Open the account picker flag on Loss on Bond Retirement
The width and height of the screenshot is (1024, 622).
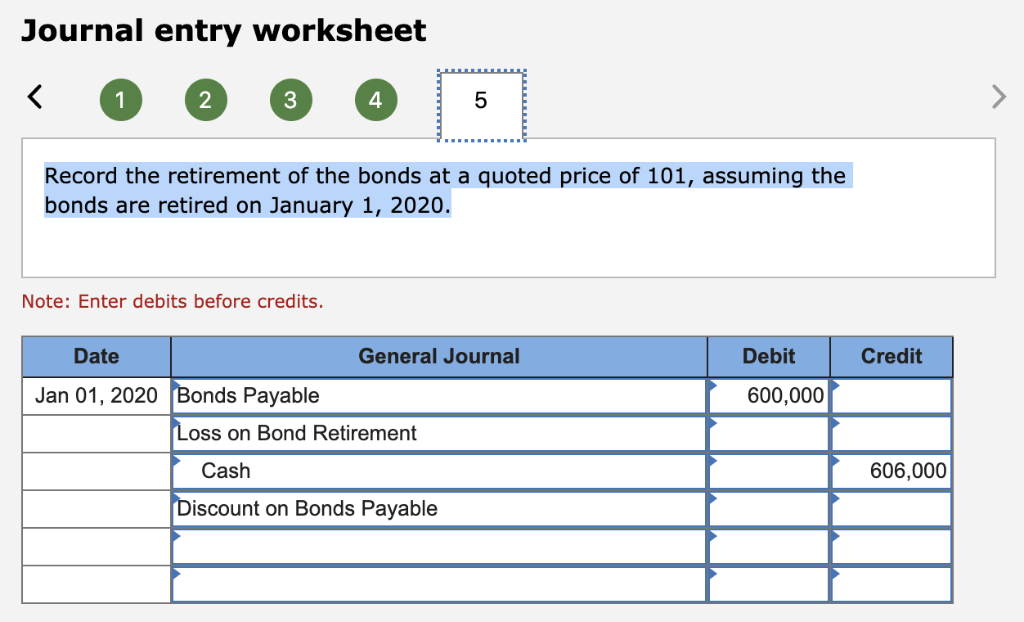(178, 424)
